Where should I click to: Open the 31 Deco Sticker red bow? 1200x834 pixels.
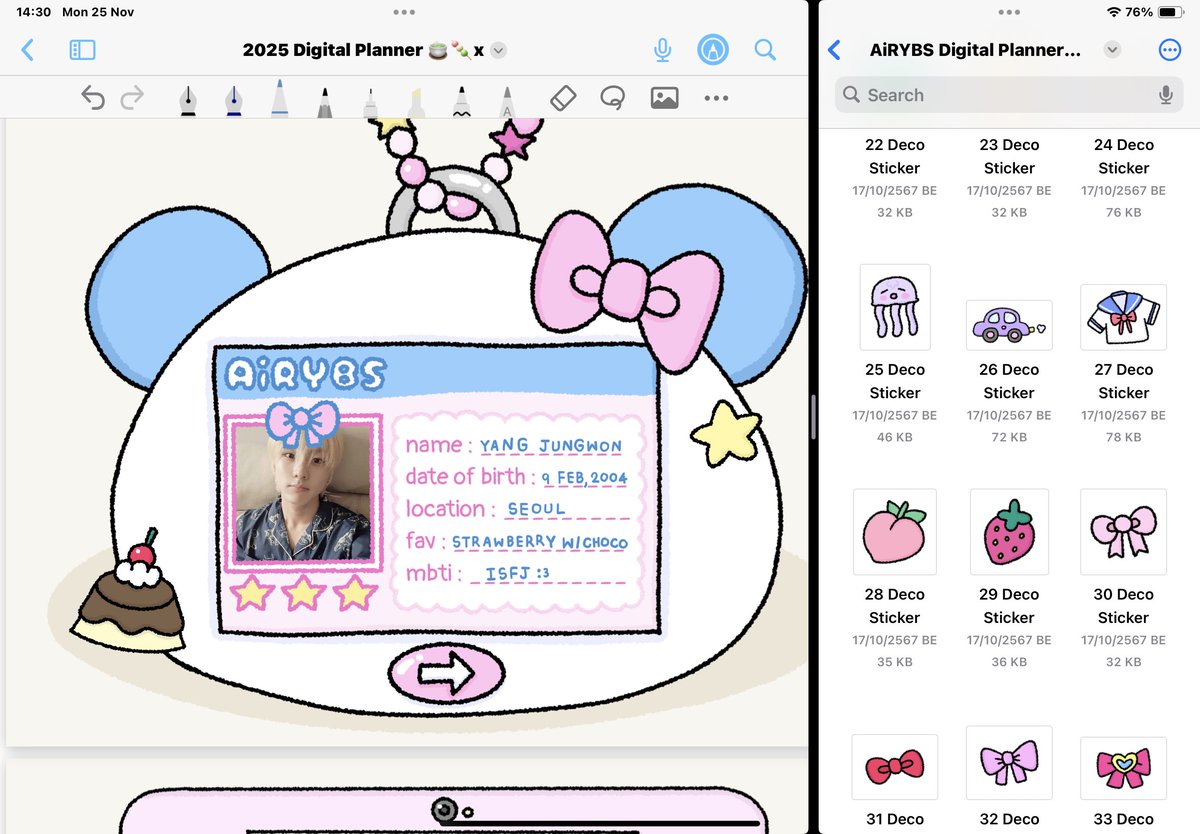pos(895,766)
